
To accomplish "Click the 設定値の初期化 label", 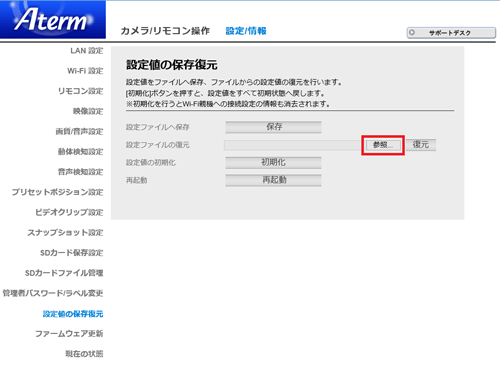I will point(151,163).
